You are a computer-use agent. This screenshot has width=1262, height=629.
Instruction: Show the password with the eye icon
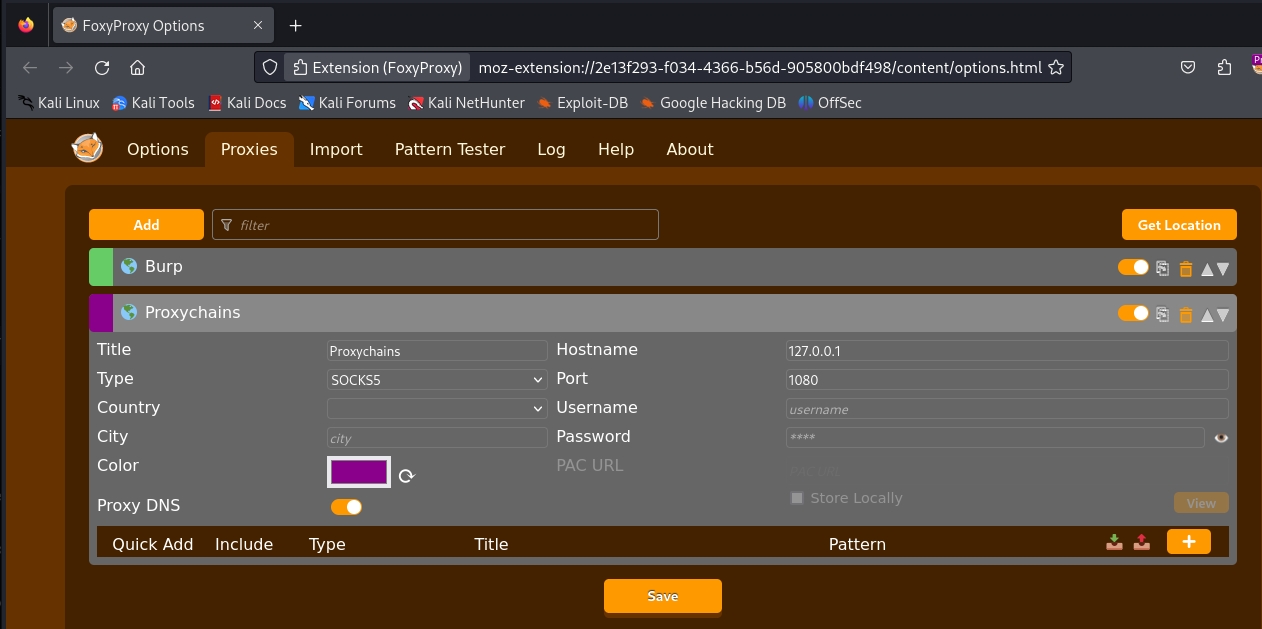click(x=1220, y=438)
